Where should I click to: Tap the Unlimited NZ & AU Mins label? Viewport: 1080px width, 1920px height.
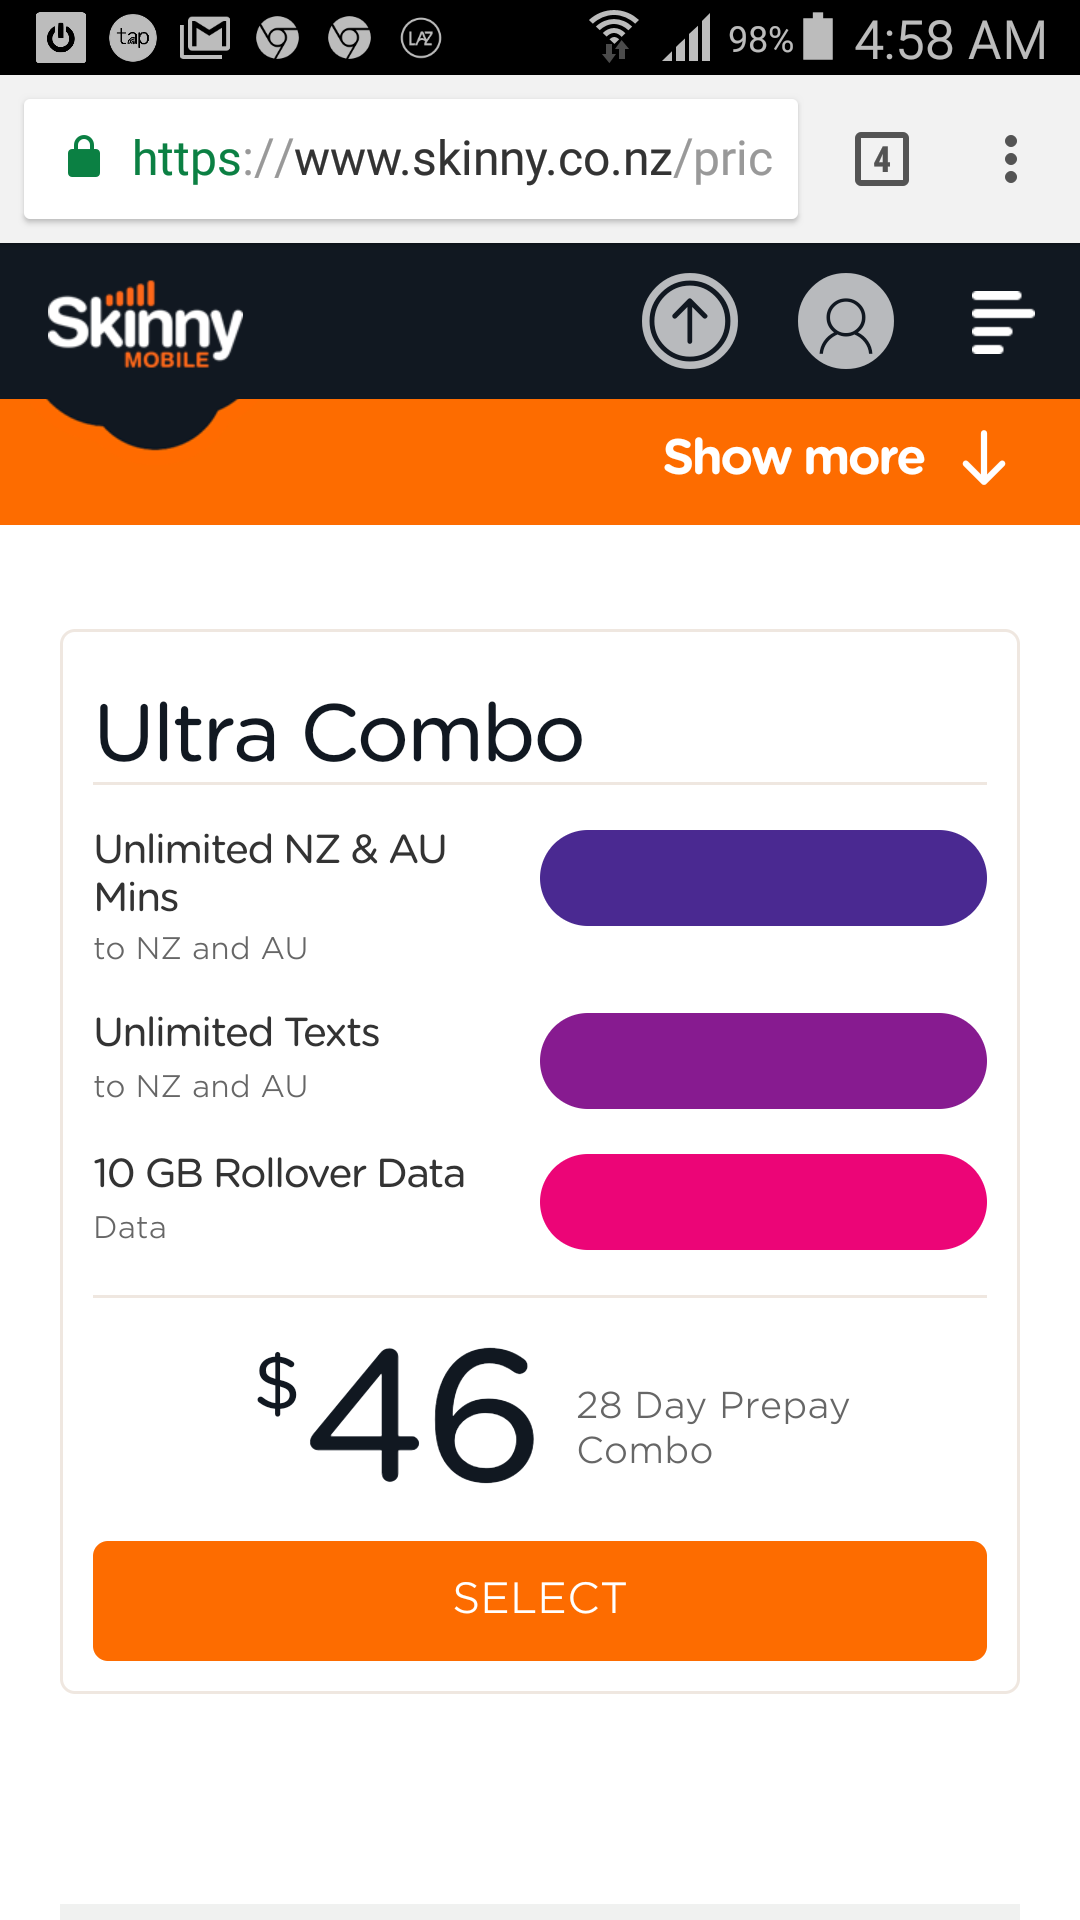coord(270,872)
